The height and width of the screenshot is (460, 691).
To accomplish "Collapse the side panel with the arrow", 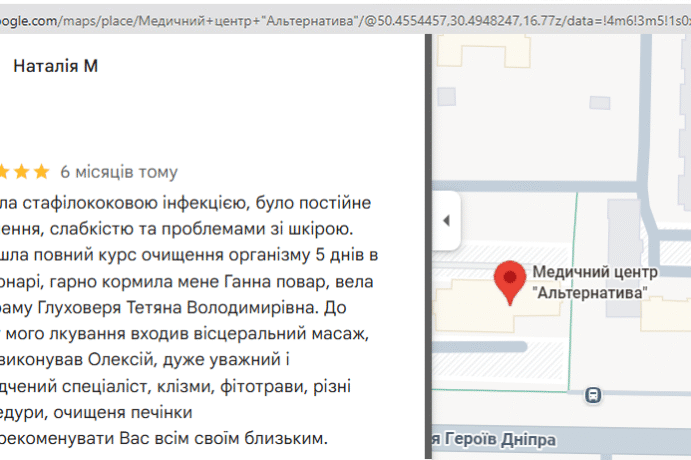I will tap(446, 220).
